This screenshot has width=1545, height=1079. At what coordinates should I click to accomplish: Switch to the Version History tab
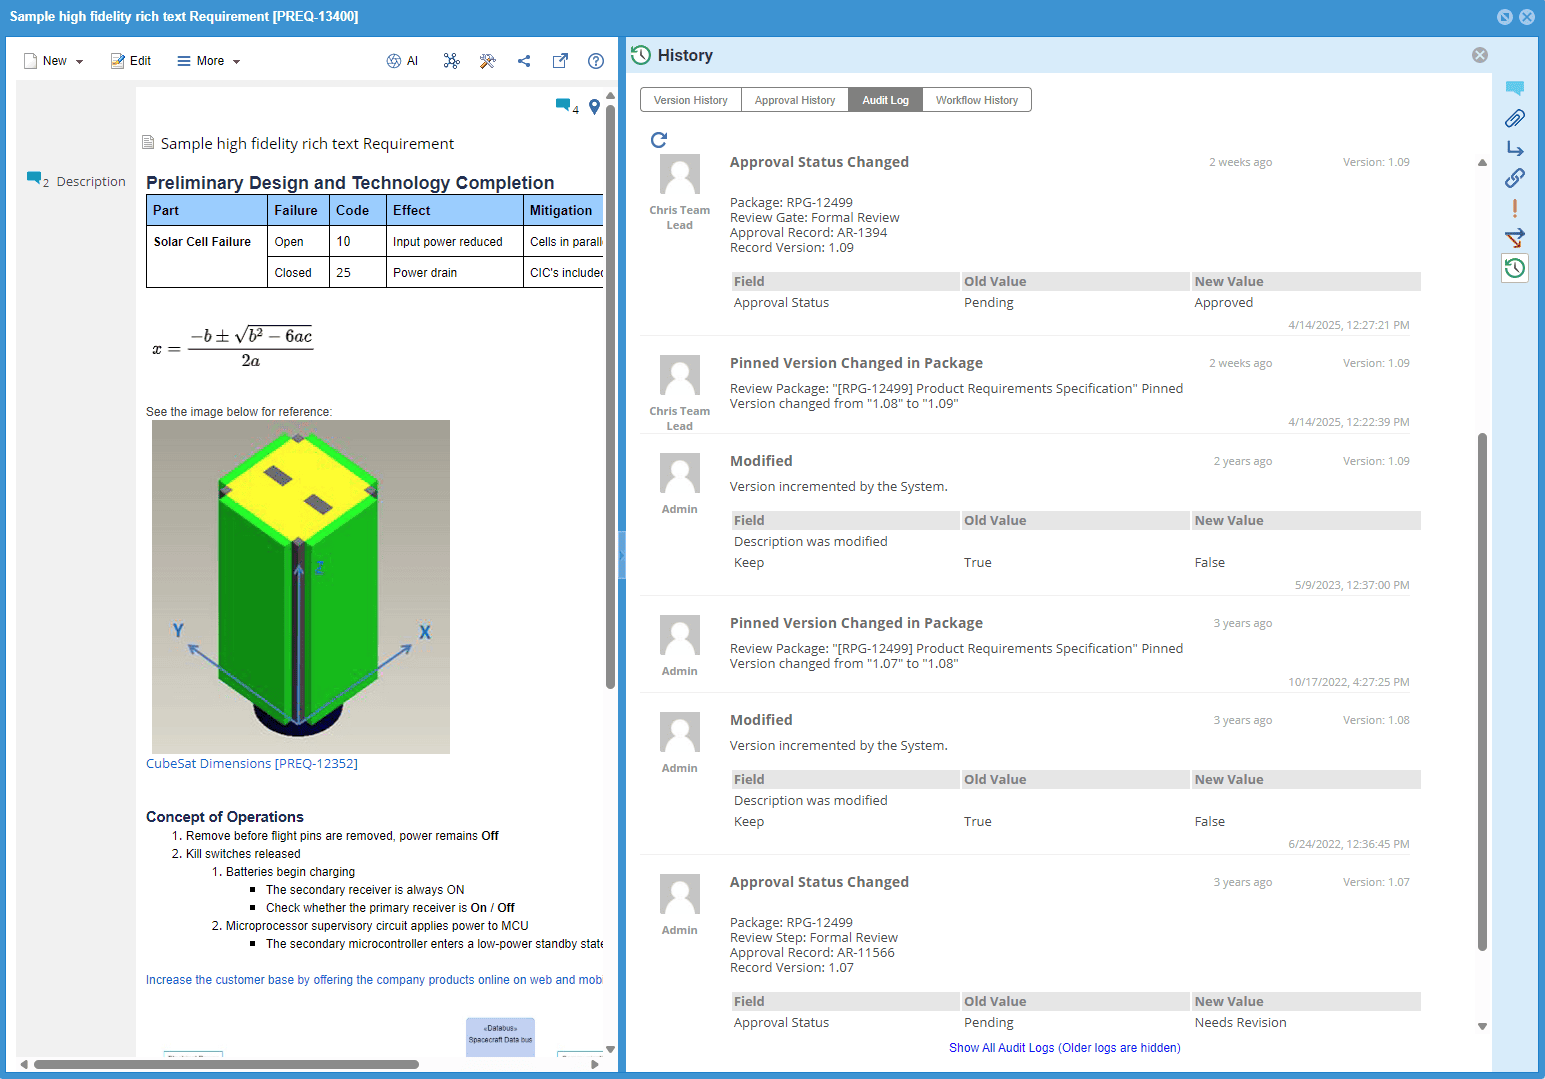coord(690,100)
